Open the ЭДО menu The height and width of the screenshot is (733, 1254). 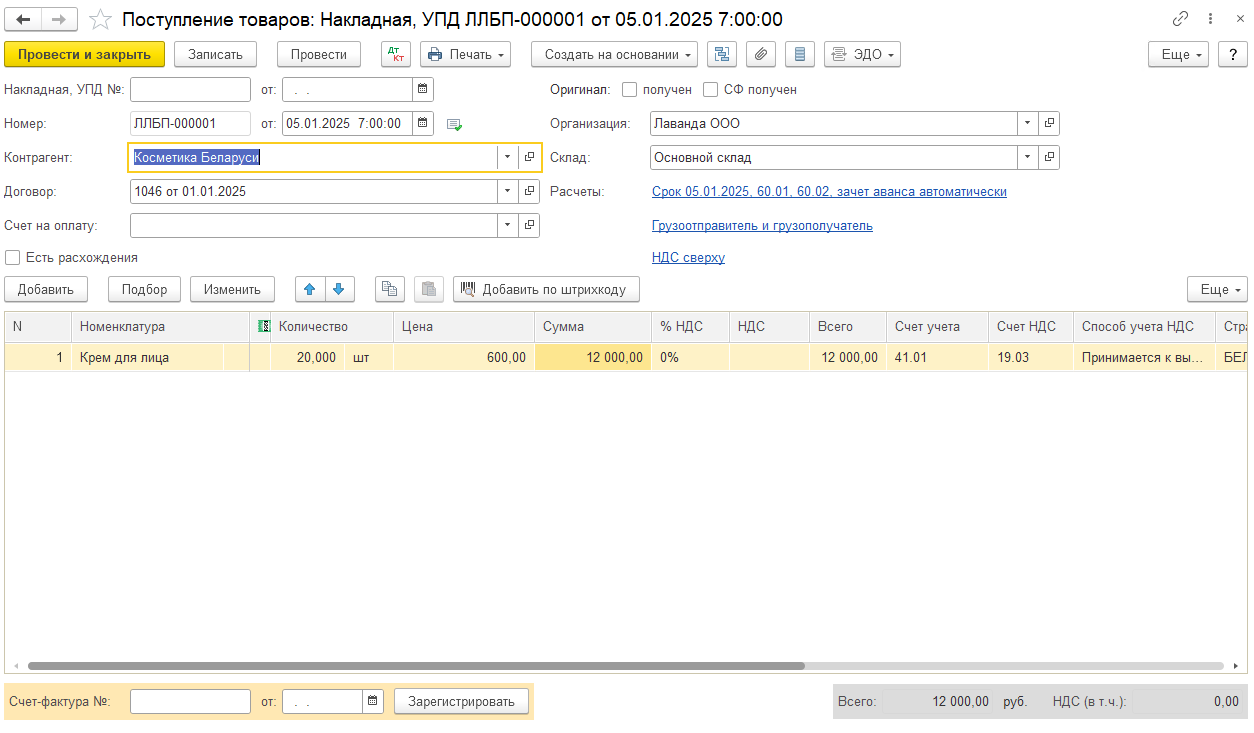(862, 54)
